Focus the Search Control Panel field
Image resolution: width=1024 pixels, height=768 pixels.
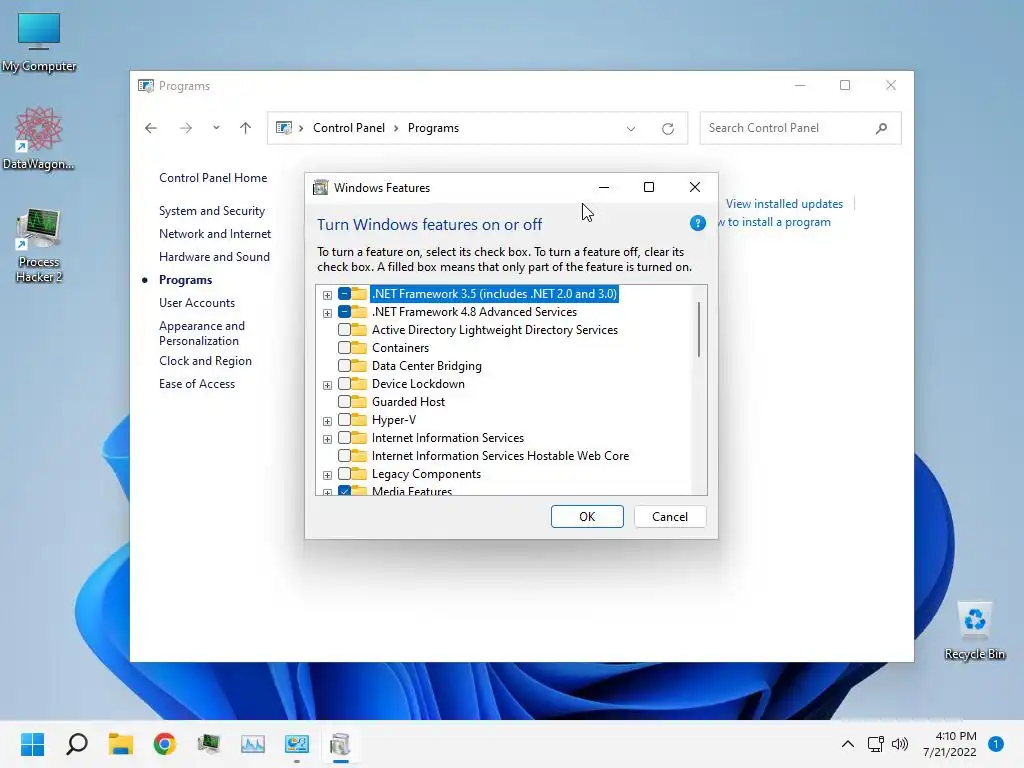click(801, 128)
